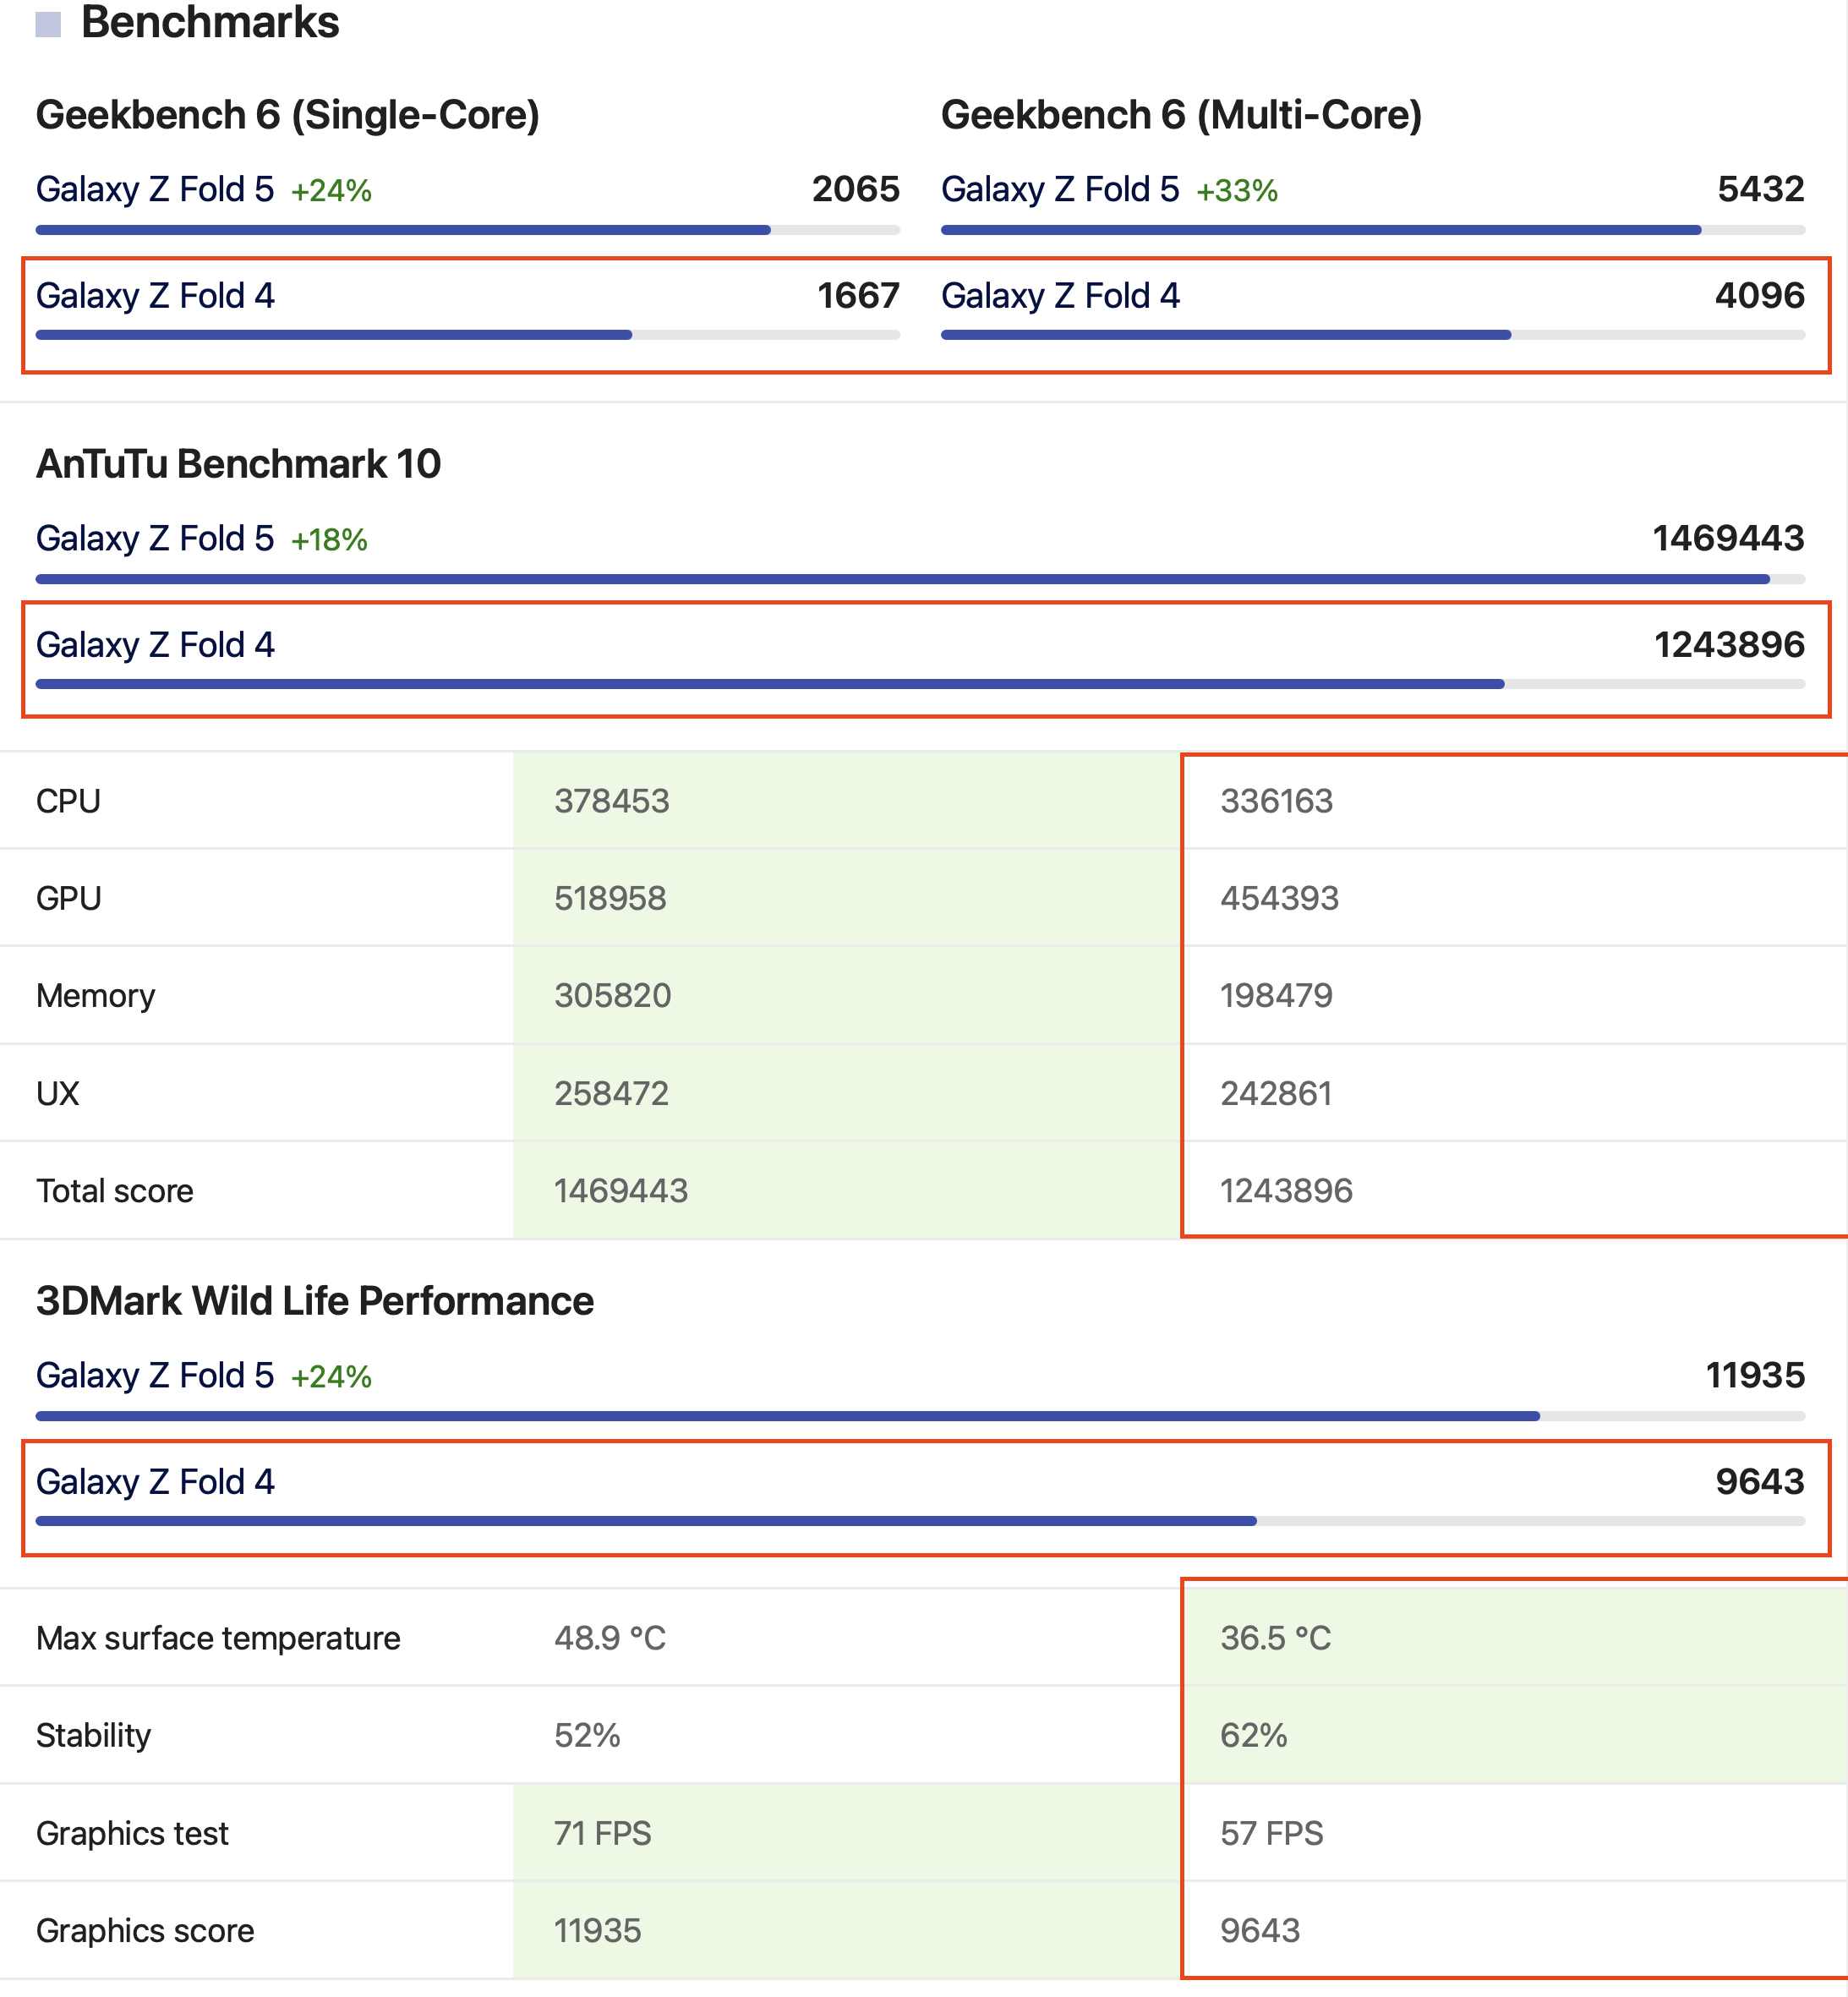Click the 3DMark bar score 11935
The height and width of the screenshot is (1997, 1848).
click(x=1755, y=1375)
